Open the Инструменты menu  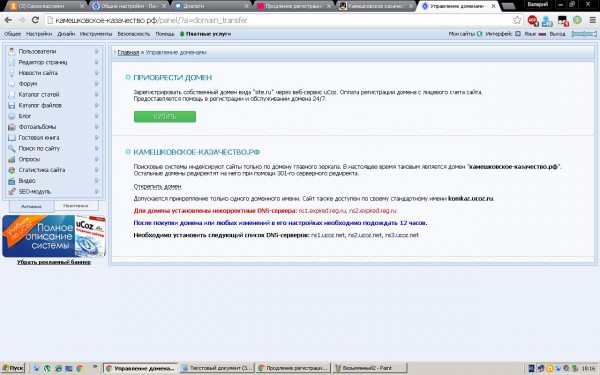click(x=96, y=34)
